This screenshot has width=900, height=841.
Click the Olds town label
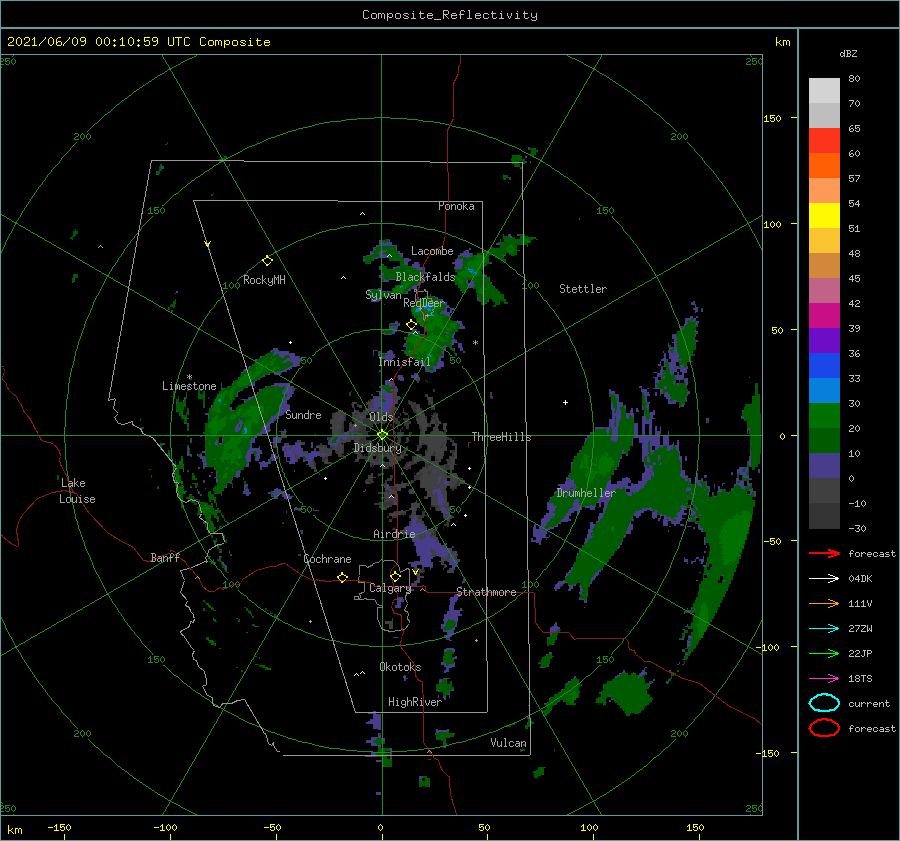click(x=381, y=417)
